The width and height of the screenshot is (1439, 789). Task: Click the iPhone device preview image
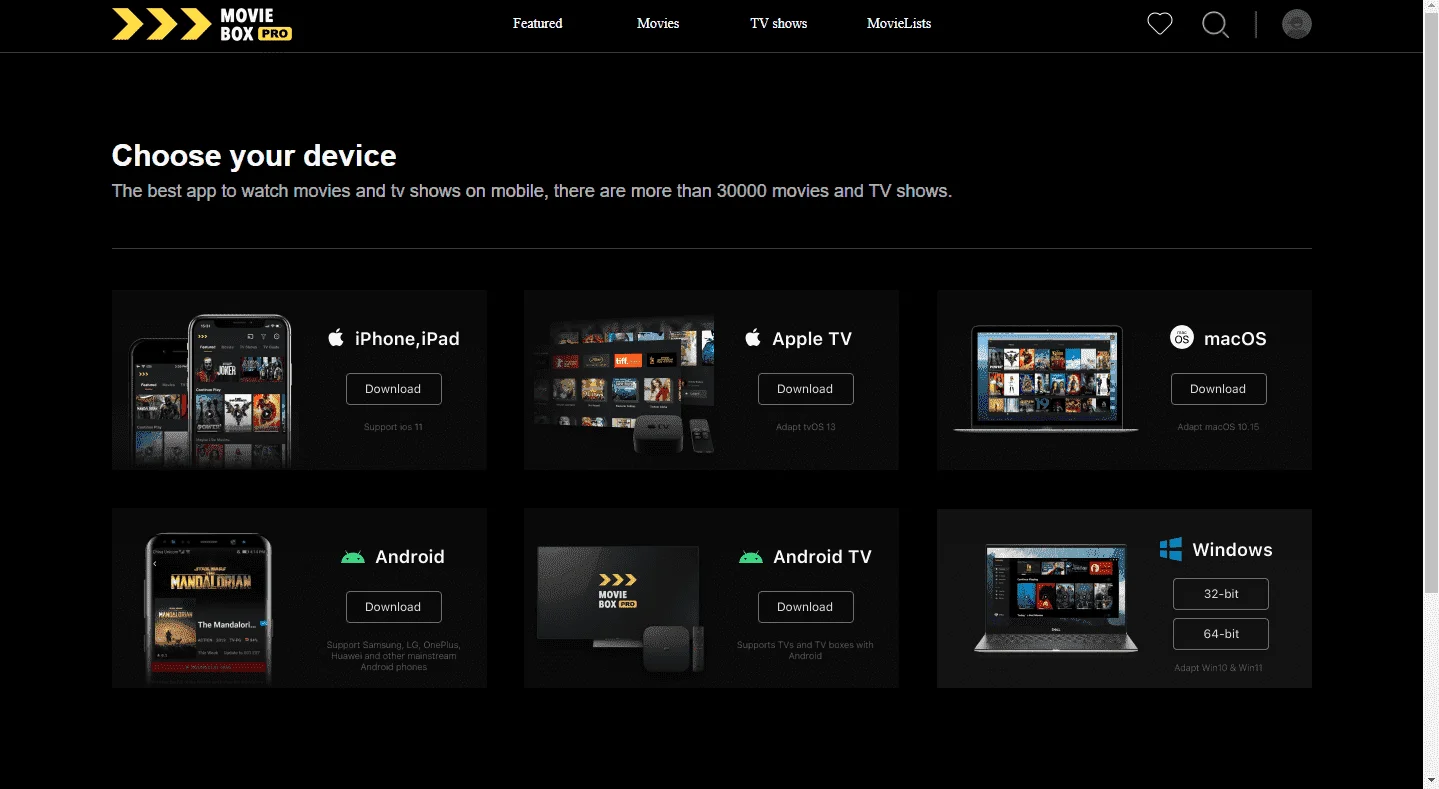[x=212, y=391]
